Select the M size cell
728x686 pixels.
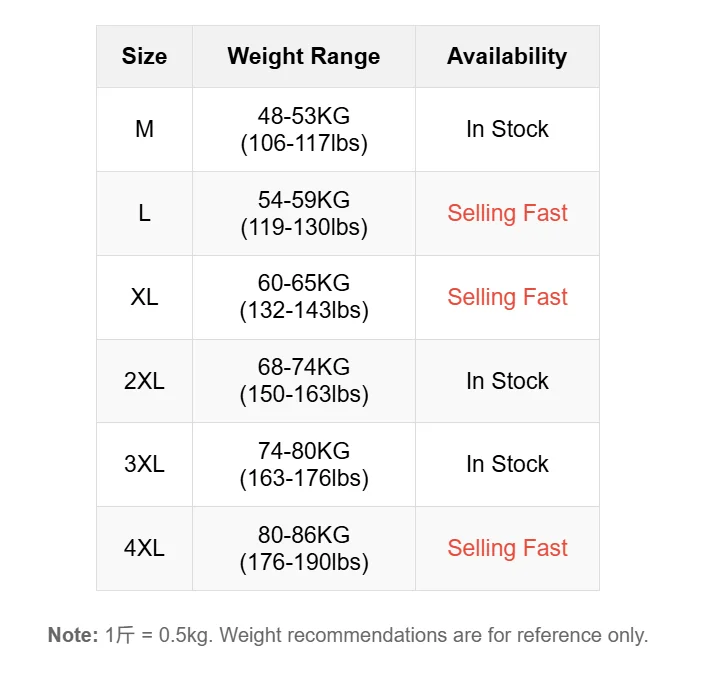(x=144, y=129)
